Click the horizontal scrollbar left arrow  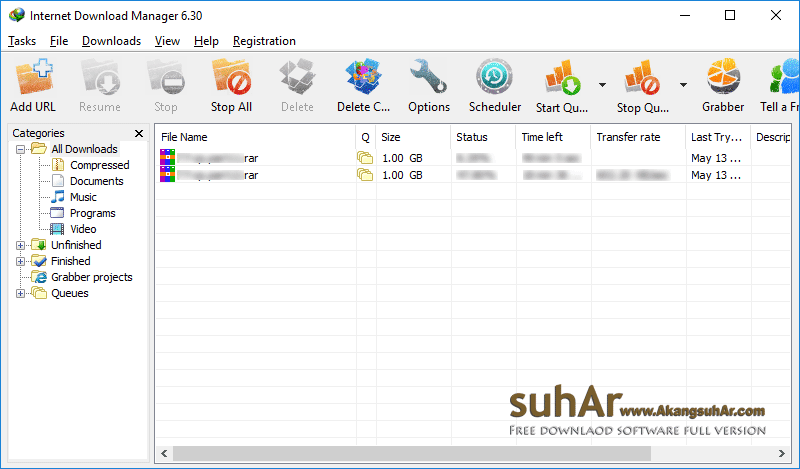click(164, 453)
